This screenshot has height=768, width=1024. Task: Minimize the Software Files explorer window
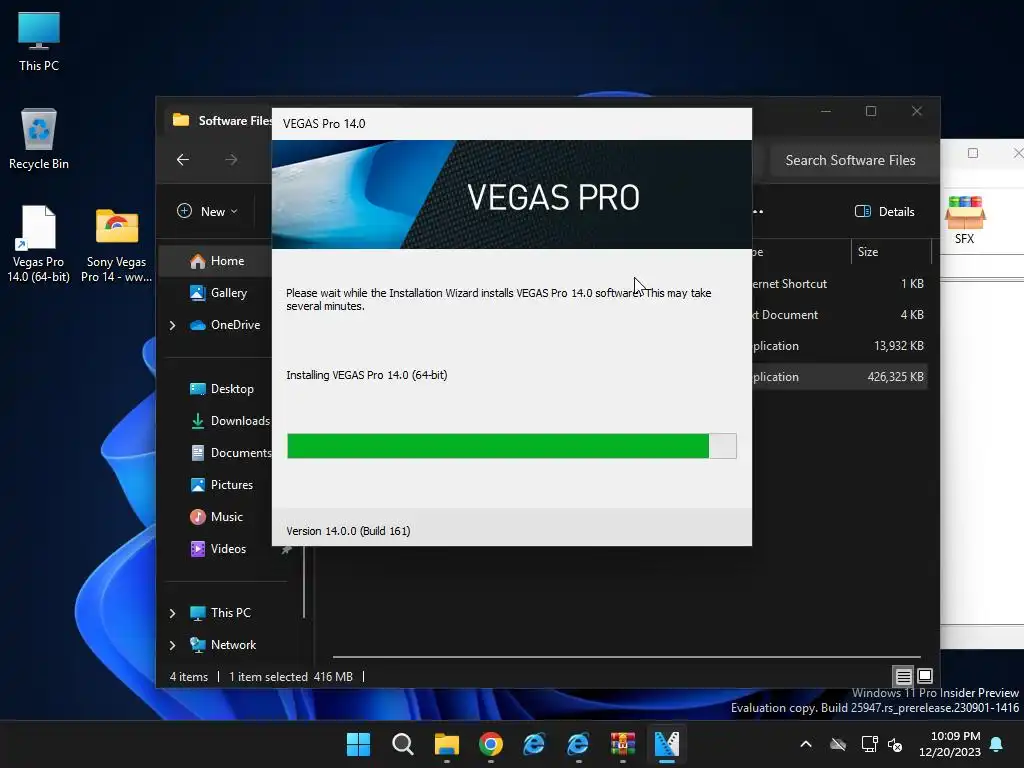[x=825, y=111]
